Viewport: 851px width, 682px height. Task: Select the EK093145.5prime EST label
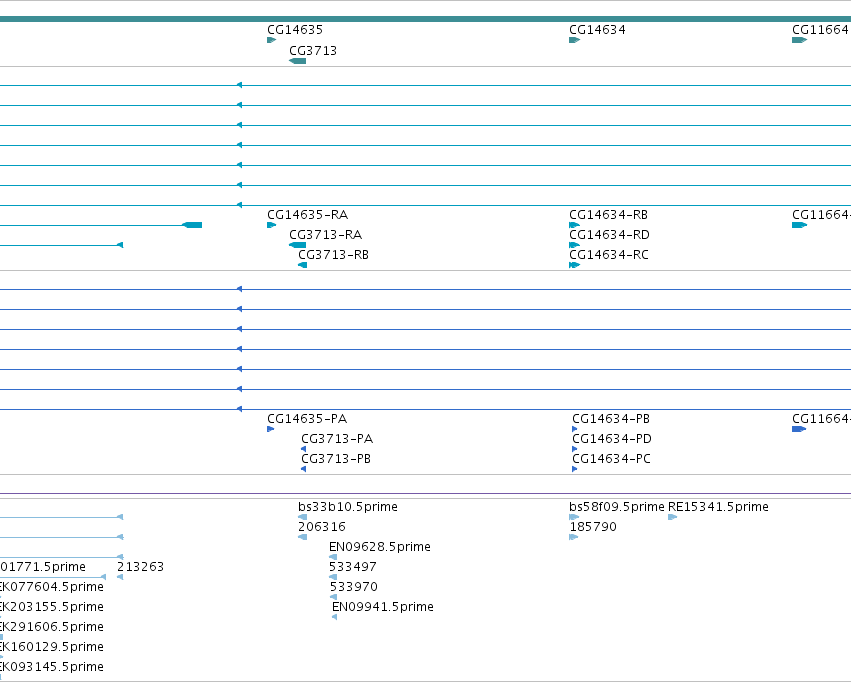[51, 667]
